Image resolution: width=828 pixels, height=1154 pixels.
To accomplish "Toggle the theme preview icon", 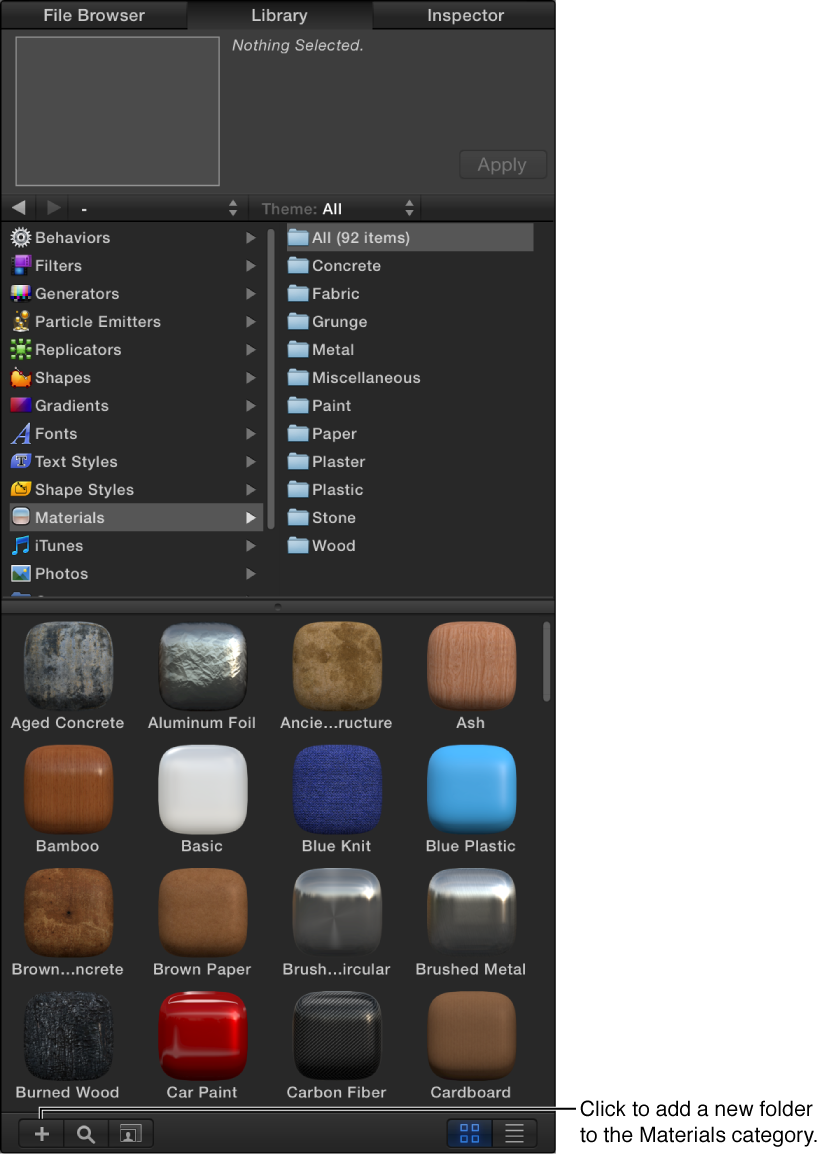I will pos(130,1134).
